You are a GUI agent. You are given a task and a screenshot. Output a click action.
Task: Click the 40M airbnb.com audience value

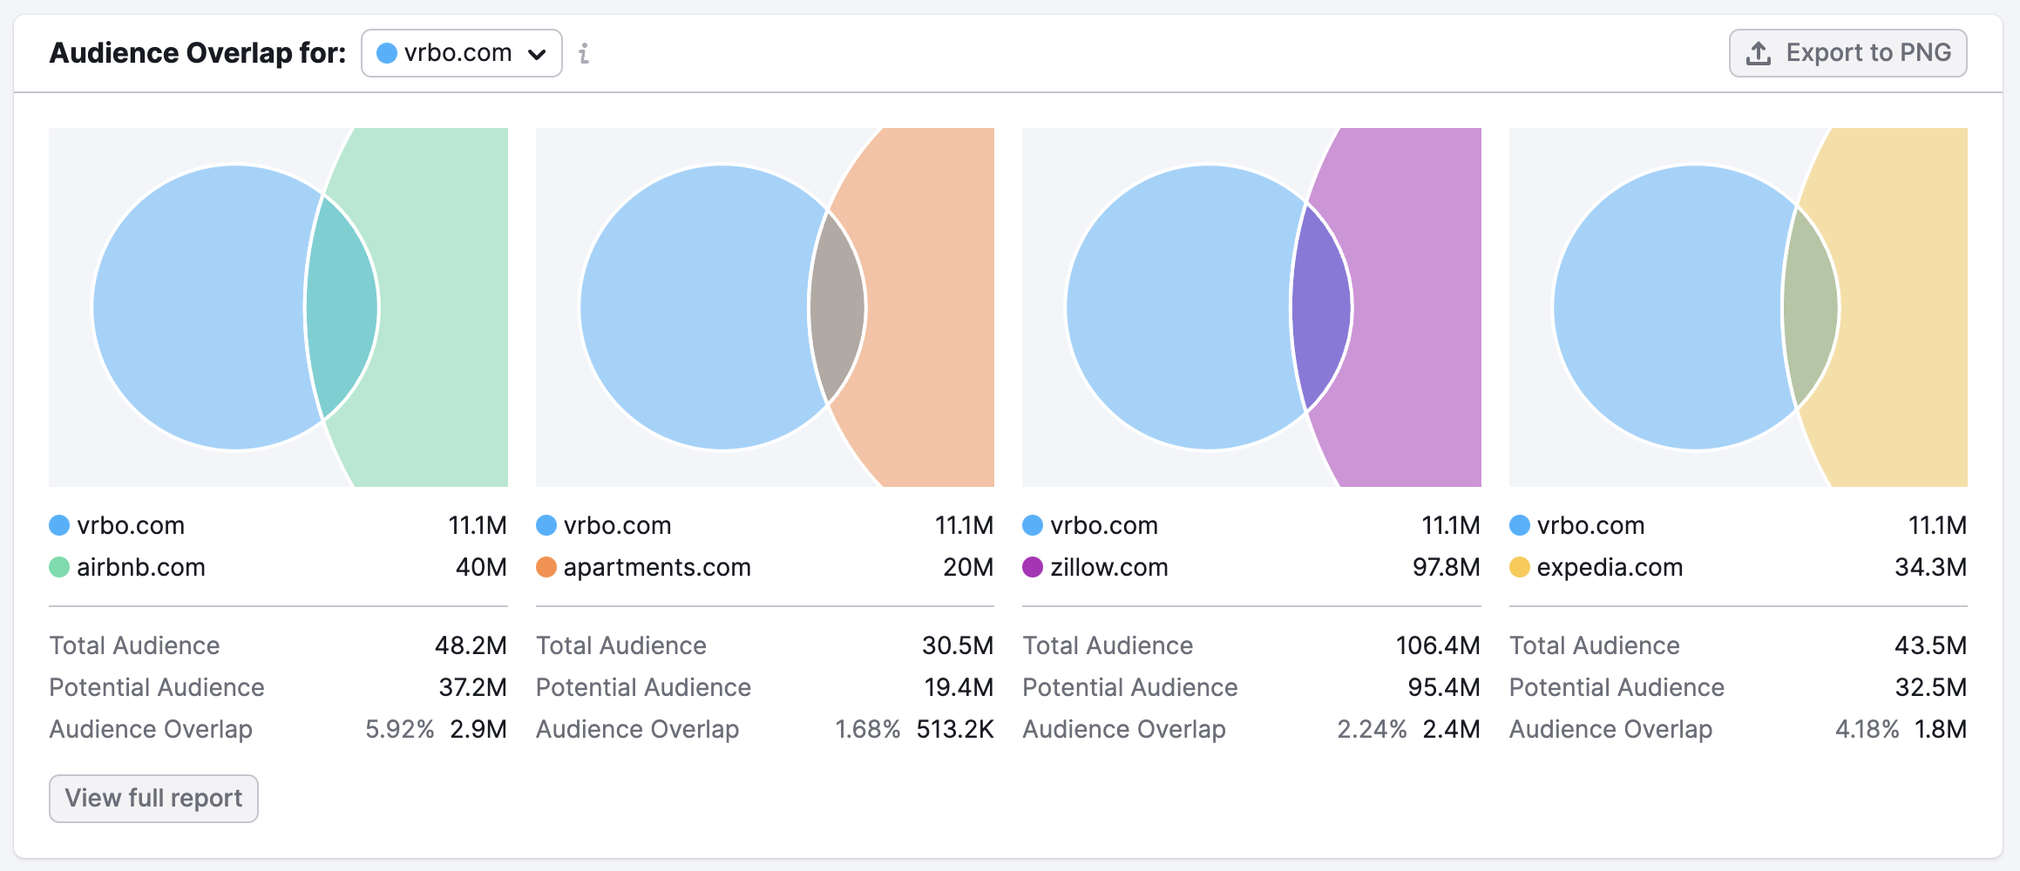(x=481, y=567)
